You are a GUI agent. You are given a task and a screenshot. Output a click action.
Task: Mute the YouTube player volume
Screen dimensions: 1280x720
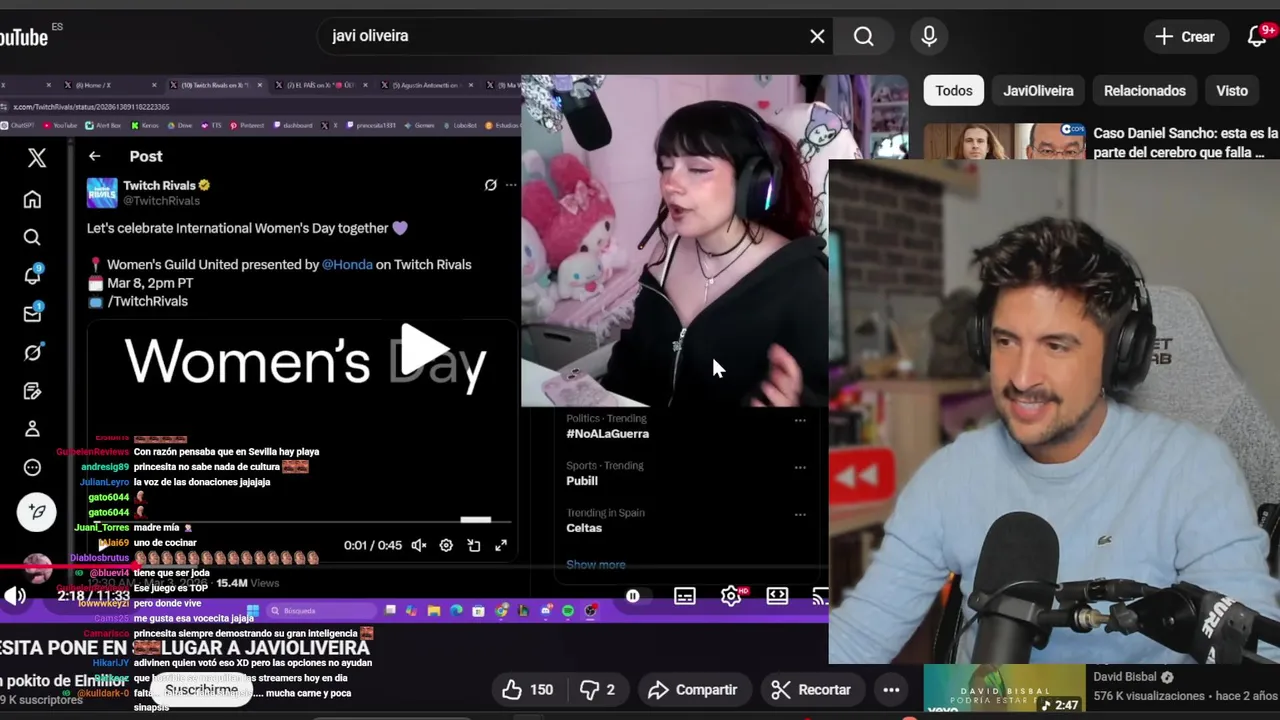point(15,596)
